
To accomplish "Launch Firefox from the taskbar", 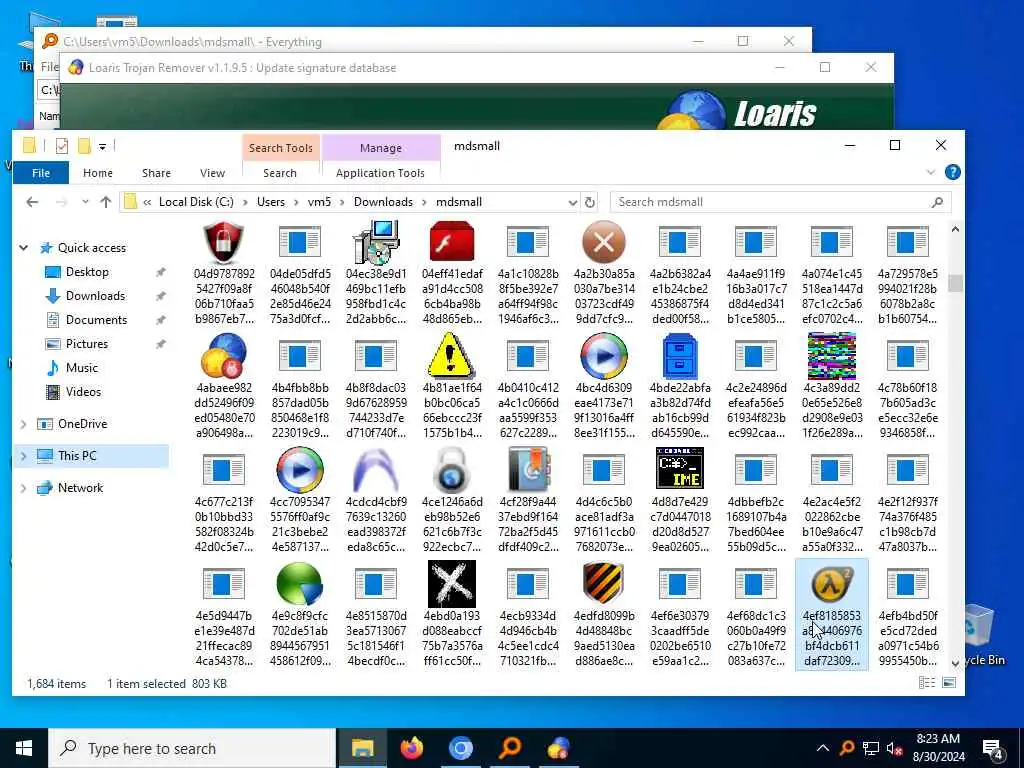I will click(411, 748).
